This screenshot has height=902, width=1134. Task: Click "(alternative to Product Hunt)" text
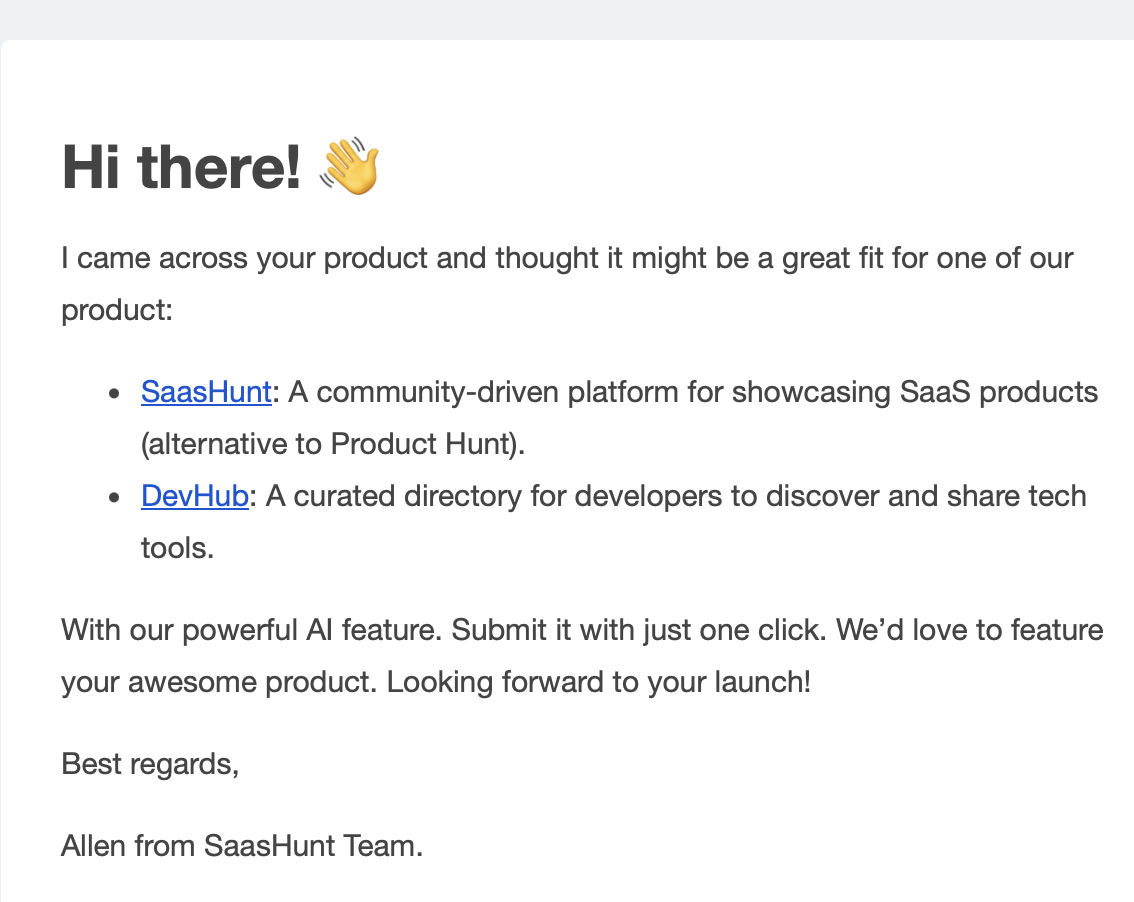[333, 444]
